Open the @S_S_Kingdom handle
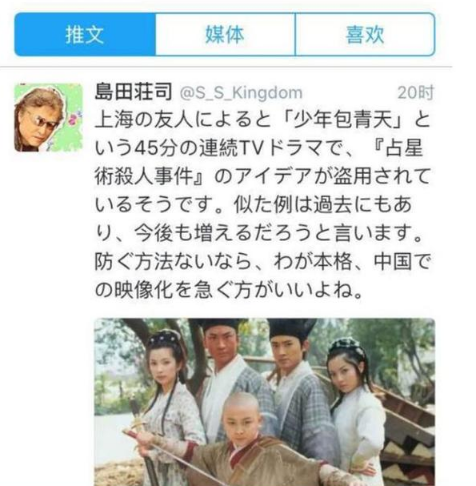The width and height of the screenshot is (476, 486). (x=241, y=93)
